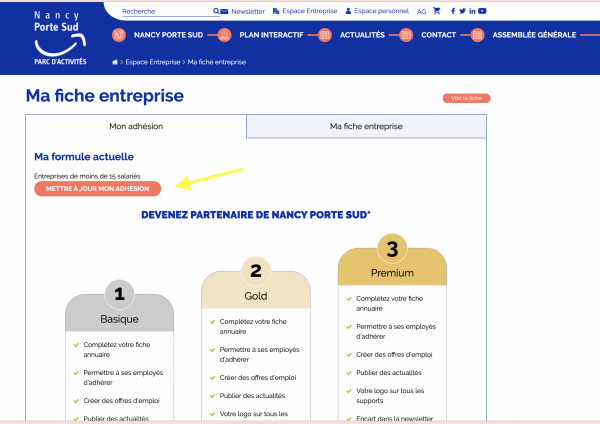
Task: Open the Newsletter envelope link
Action: click(224, 11)
